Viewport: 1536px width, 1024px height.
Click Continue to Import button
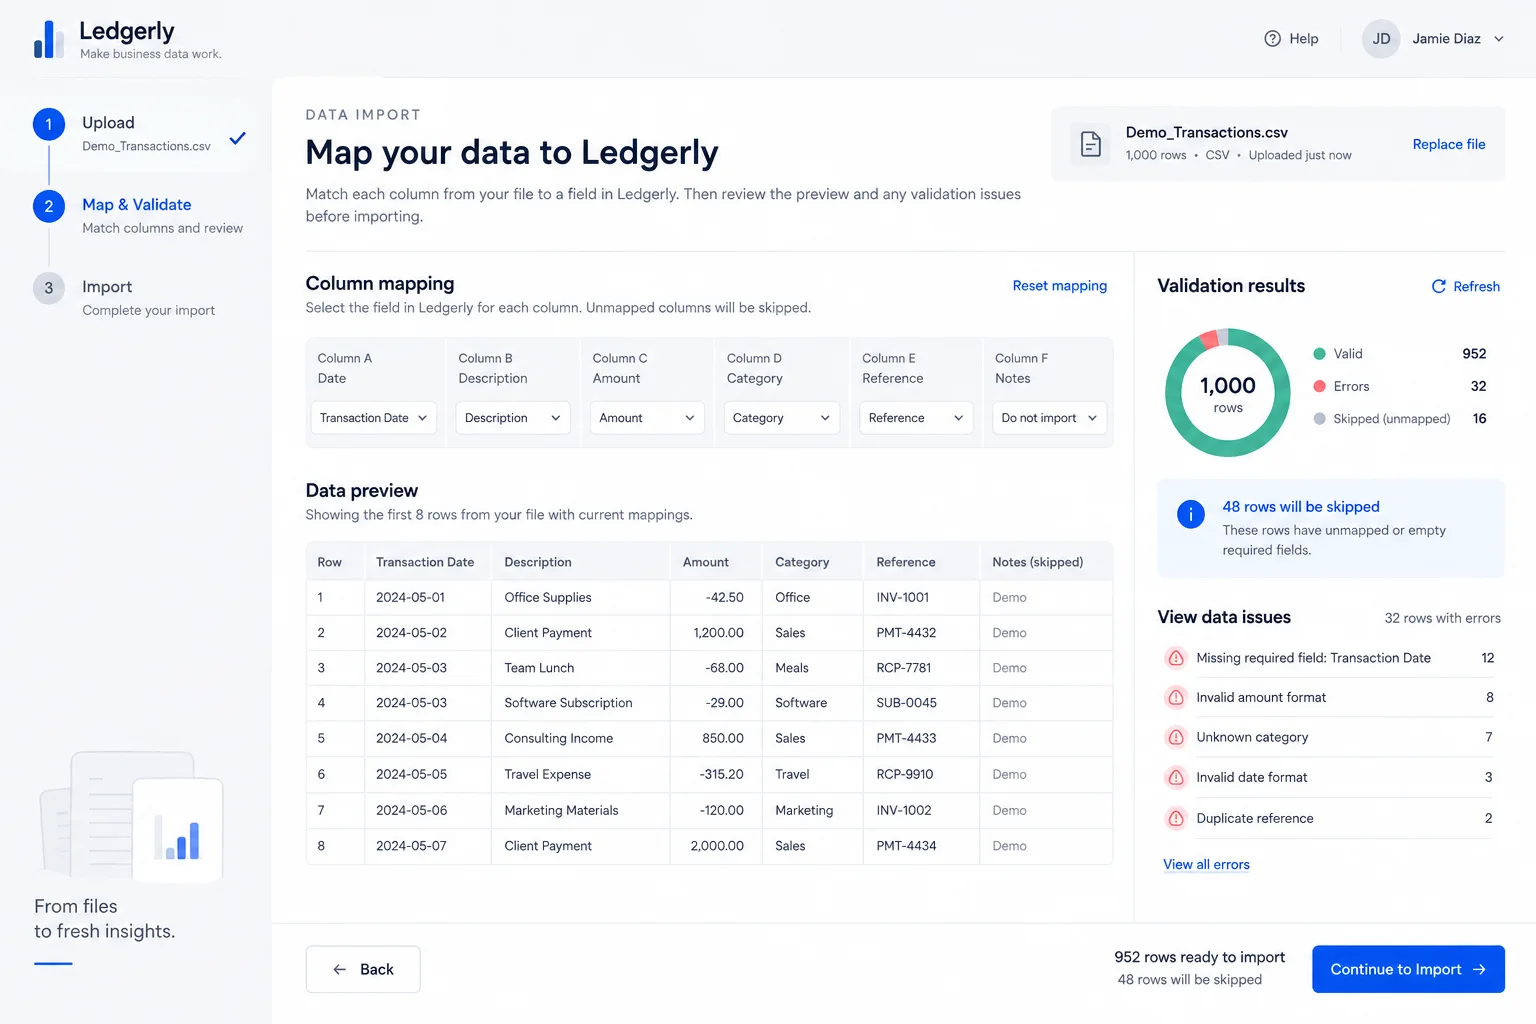[1408, 969]
